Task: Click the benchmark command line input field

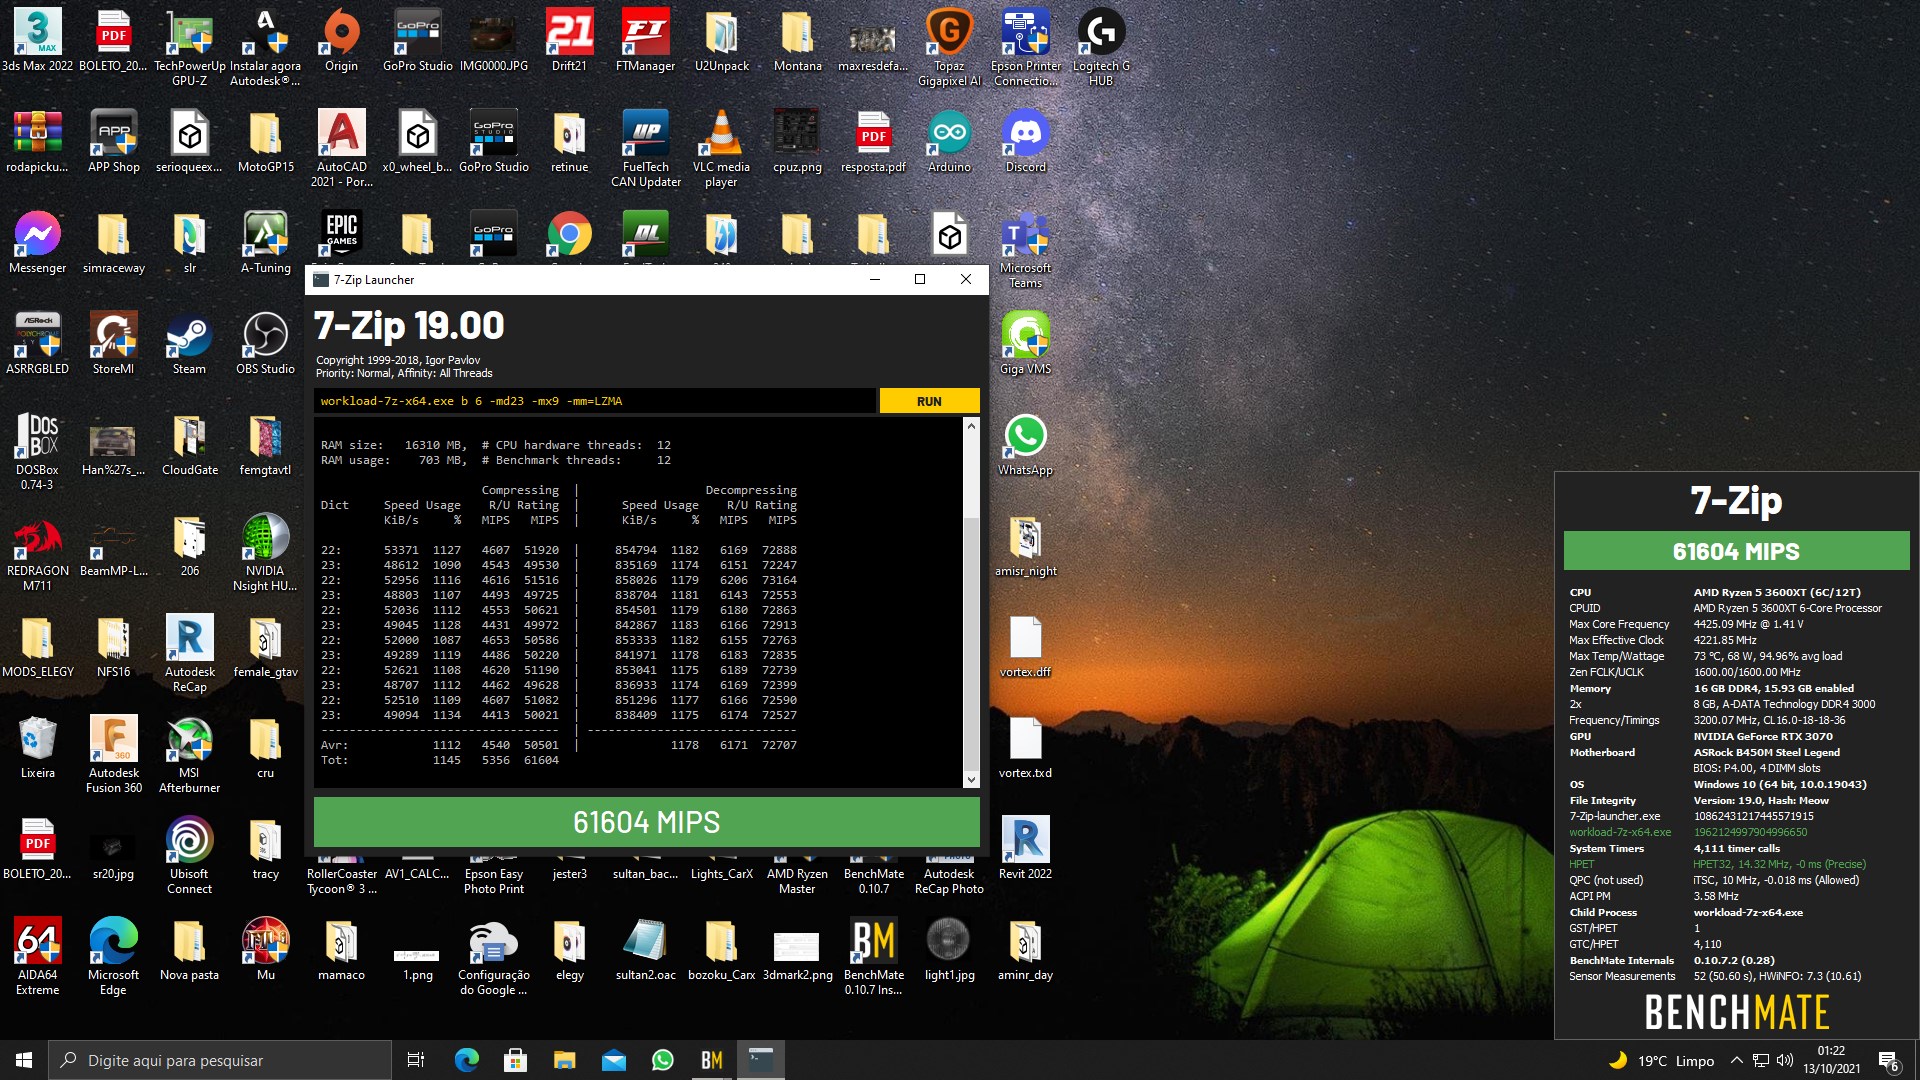Action: (595, 401)
